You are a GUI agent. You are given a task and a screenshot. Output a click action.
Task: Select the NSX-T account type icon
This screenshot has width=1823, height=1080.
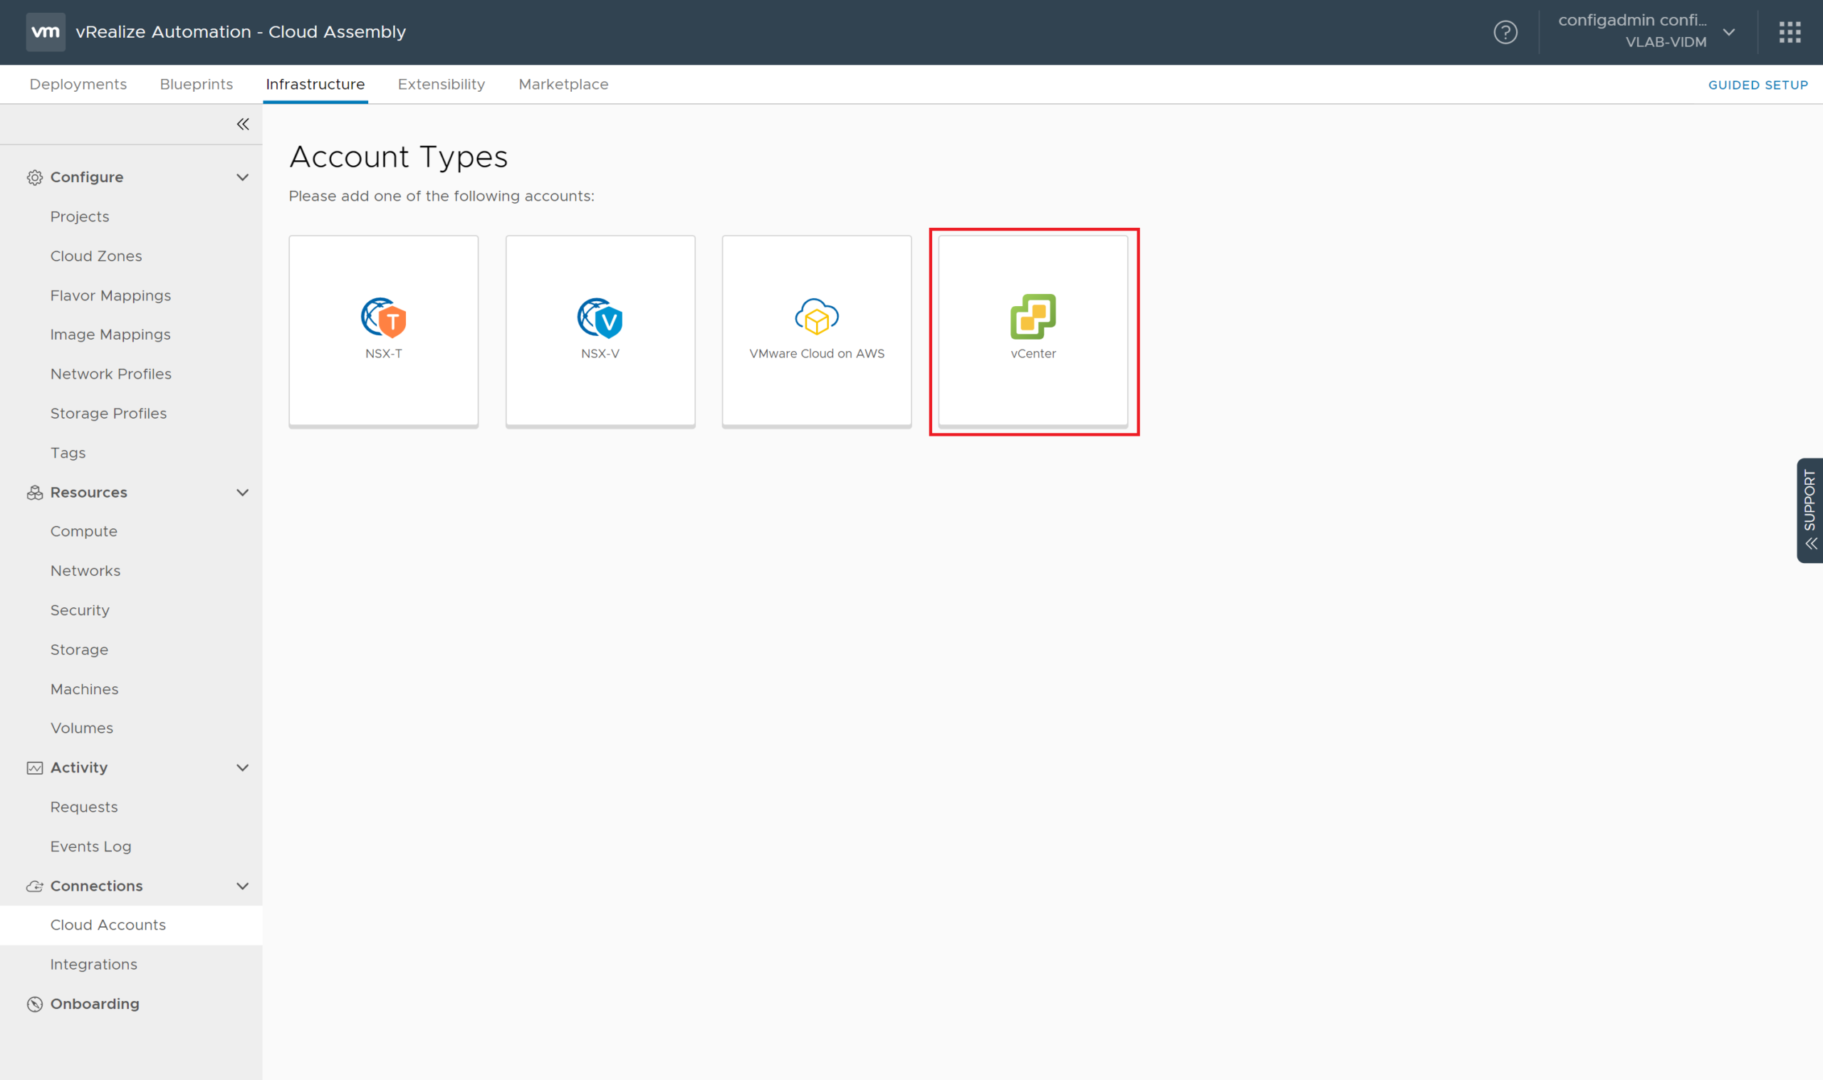(x=384, y=317)
